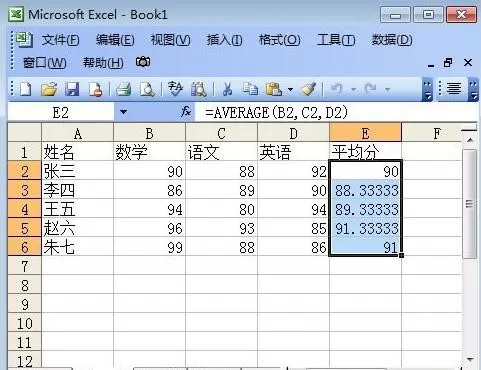Select row 1 header

tap(24, 152)
